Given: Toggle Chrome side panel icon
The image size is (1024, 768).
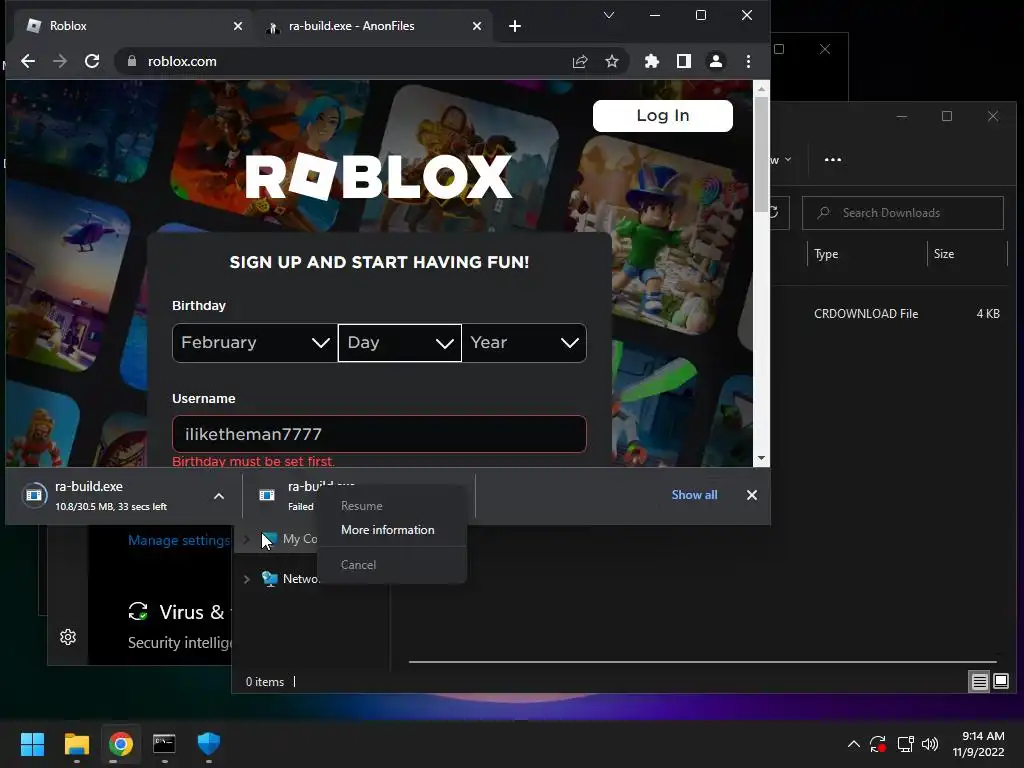Looking at the screenshot, I should pyautogui.click(x=684, y=61).
